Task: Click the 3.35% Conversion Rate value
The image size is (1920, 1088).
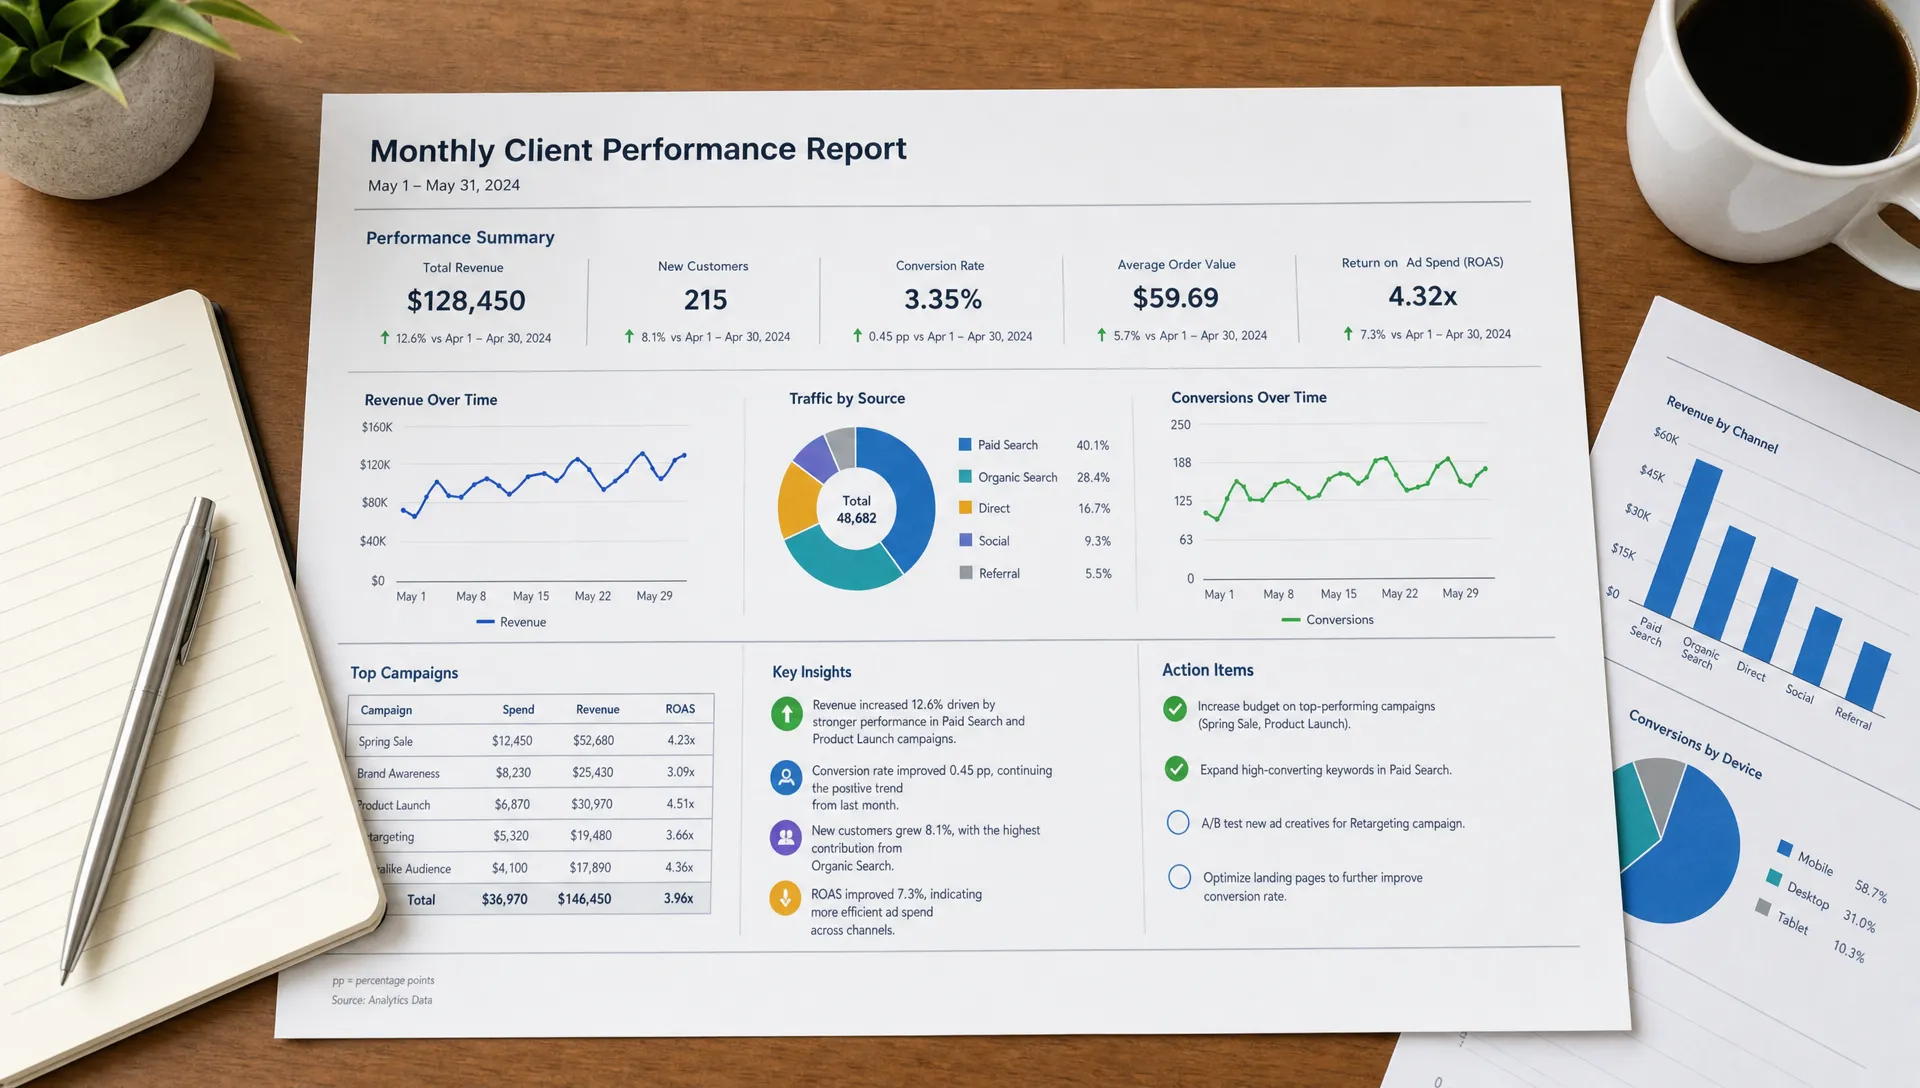Action: click(943, 298)
